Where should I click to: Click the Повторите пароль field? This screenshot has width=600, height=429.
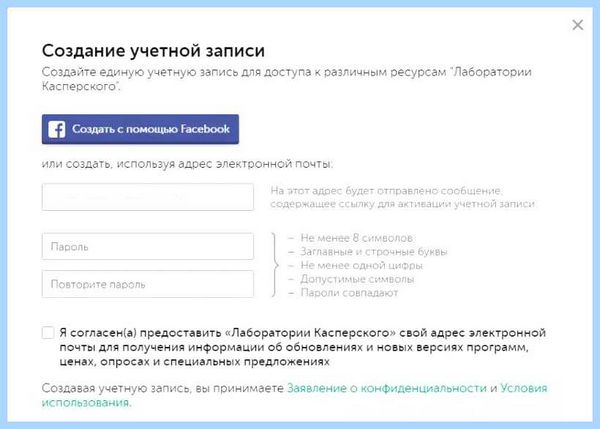click(x=148, y=284)
